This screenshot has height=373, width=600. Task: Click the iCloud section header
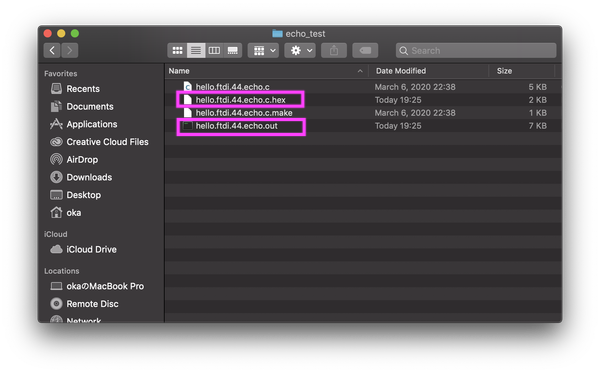point(55,234)
